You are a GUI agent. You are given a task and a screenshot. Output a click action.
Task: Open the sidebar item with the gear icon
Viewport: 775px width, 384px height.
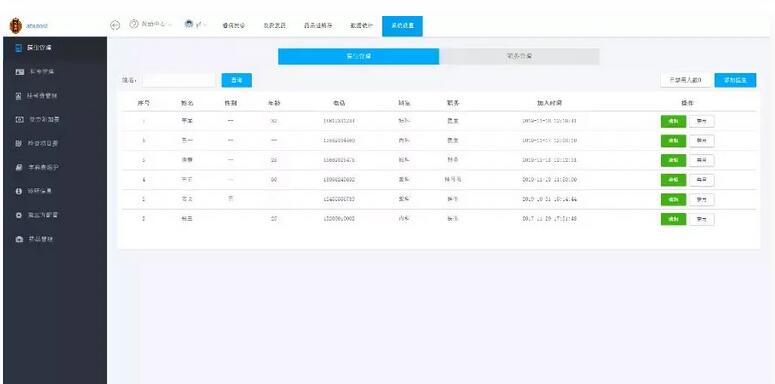click(55, 215)
